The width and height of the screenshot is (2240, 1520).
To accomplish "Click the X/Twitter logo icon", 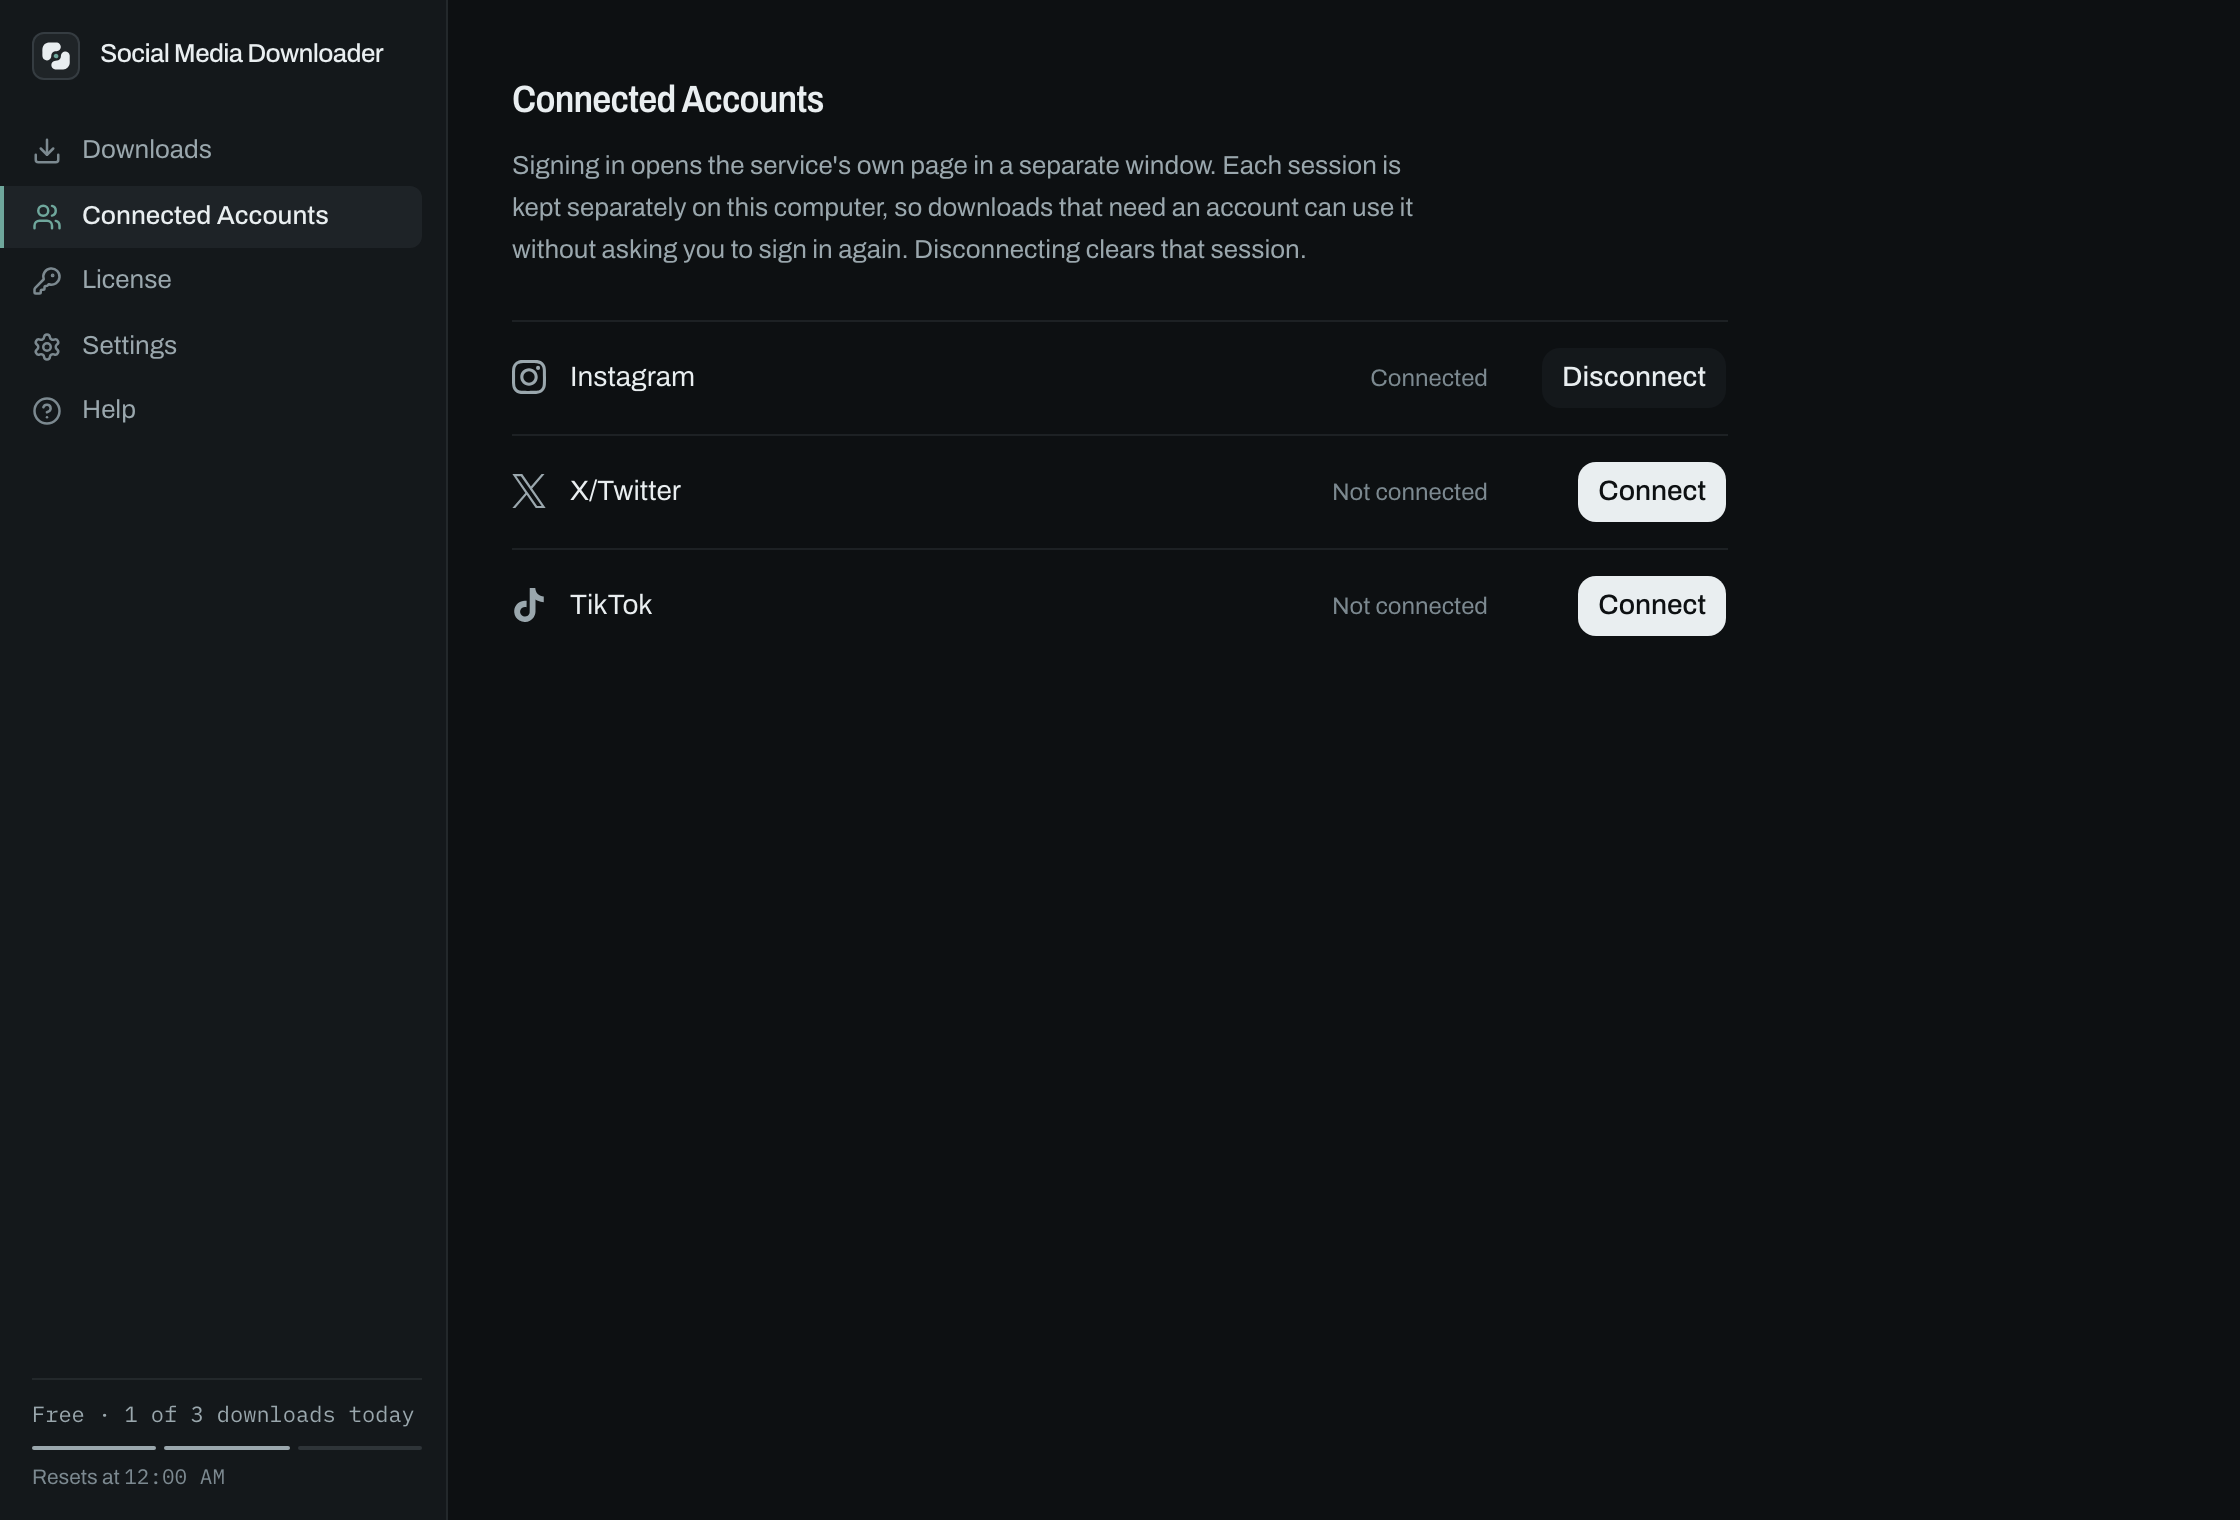I will [x=529, y=491].
